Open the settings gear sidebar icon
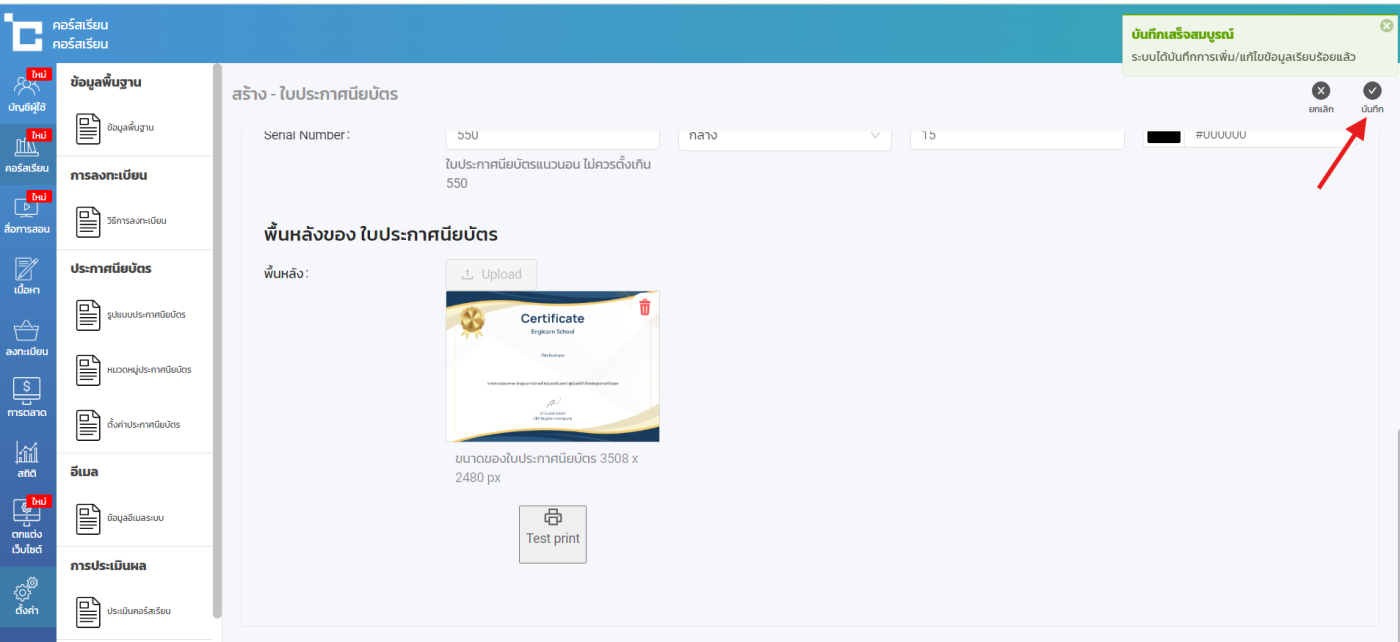This screenshot has height=642, width=1400. (x=27, y=596)
